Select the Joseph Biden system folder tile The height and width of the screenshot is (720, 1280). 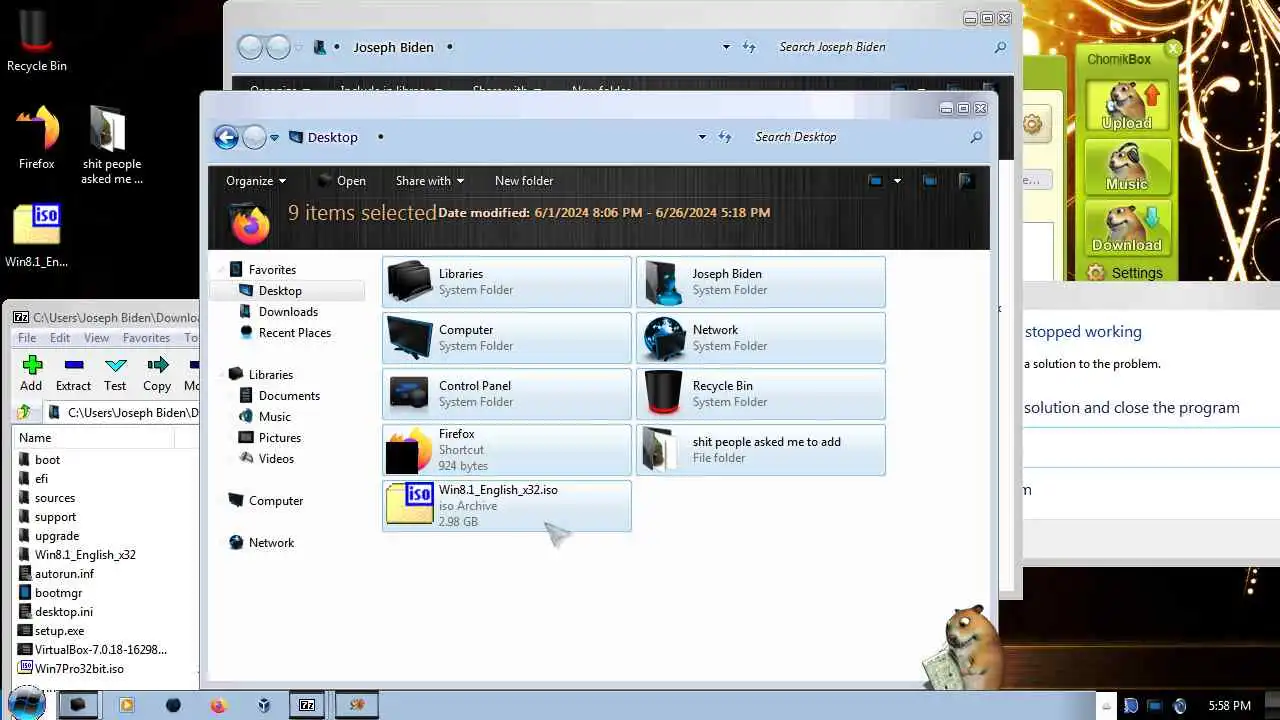(x=761, y=282)
